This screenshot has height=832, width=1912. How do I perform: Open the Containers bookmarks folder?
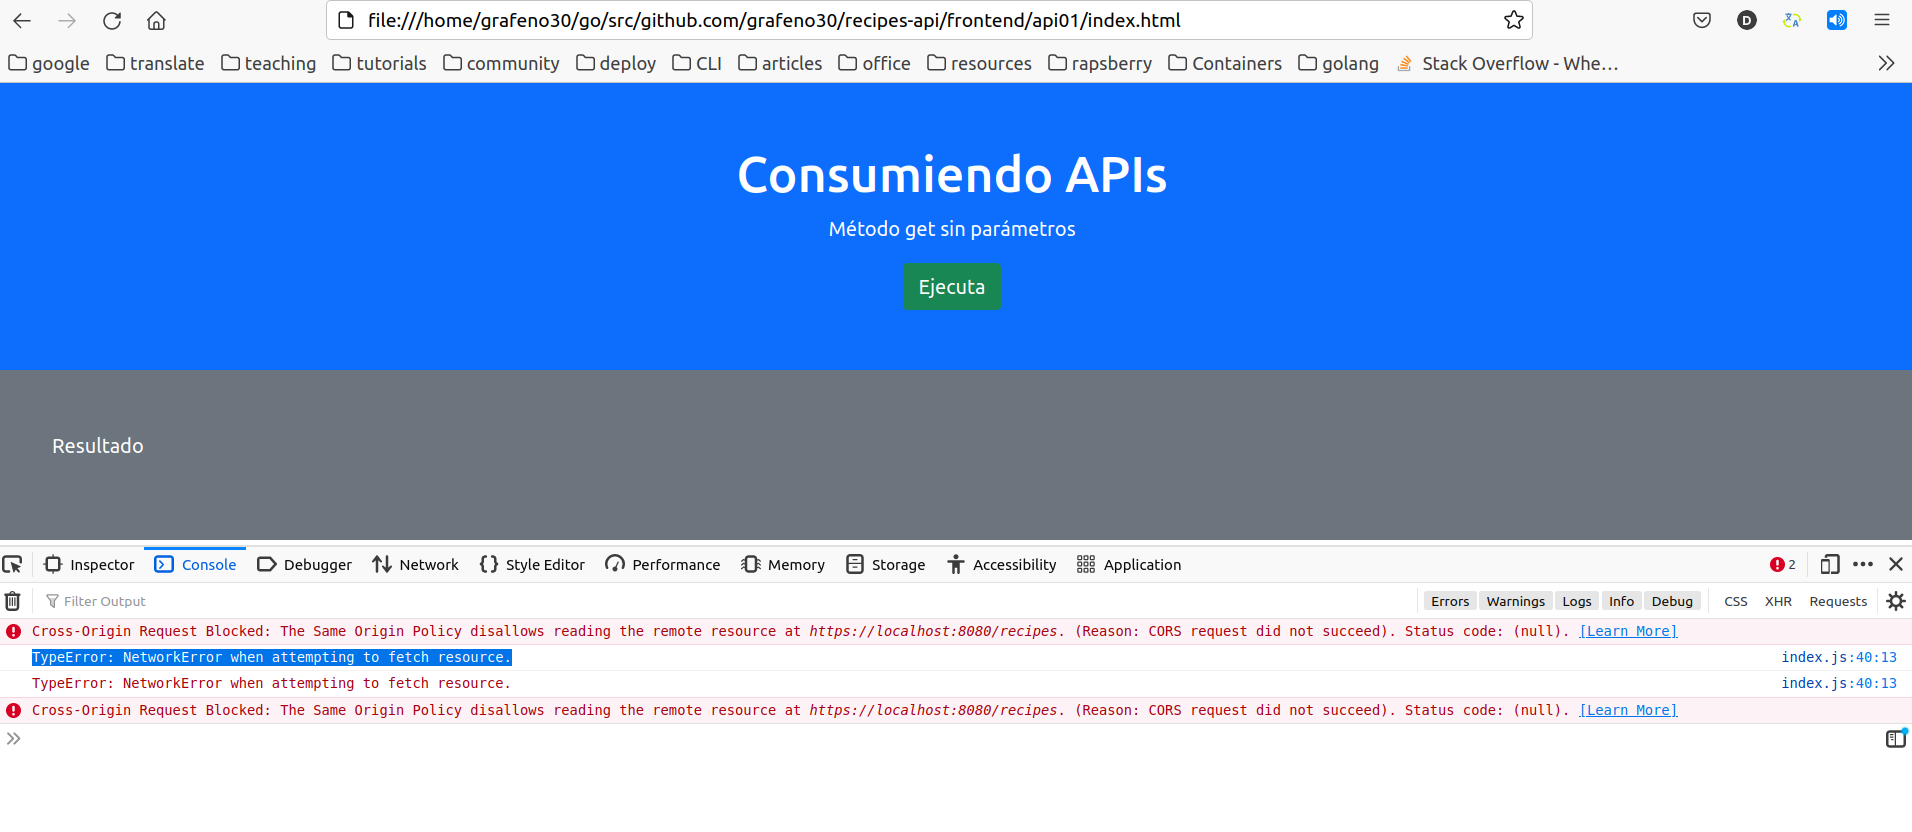pos(1225,63)
